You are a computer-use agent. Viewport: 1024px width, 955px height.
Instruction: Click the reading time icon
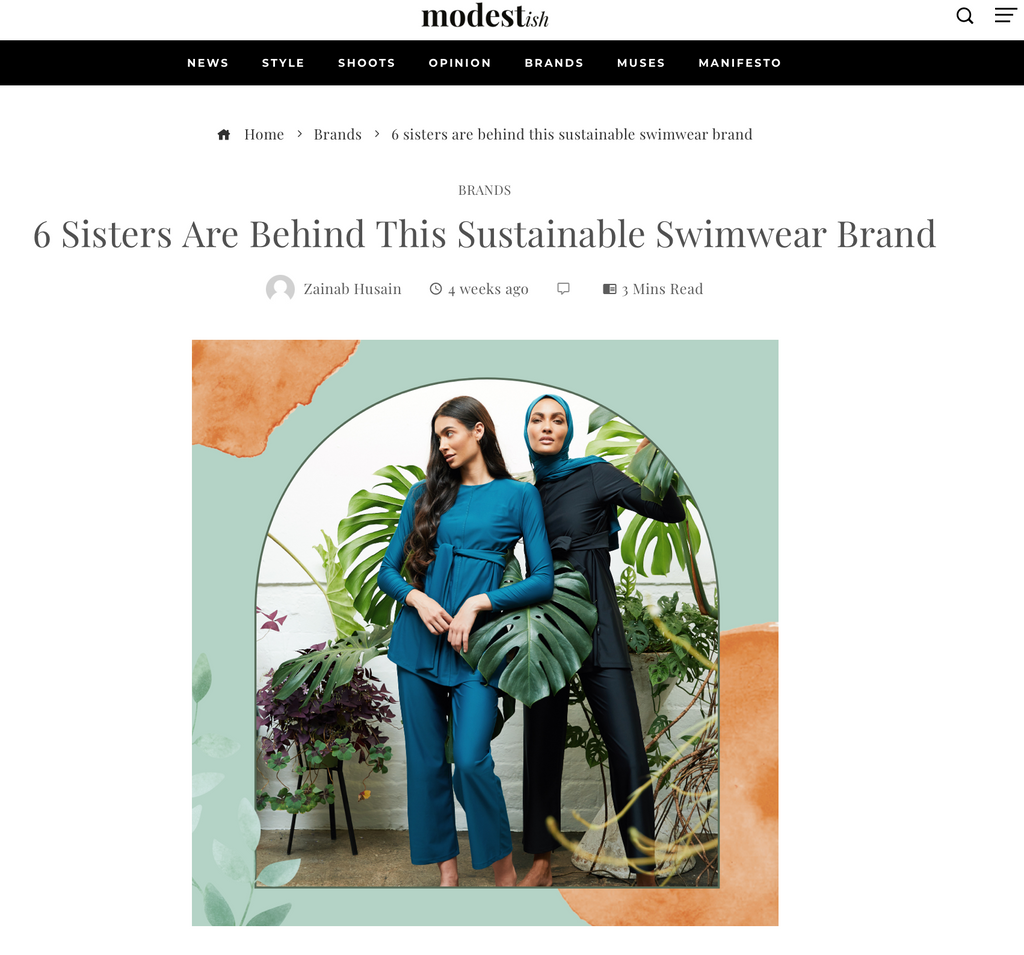pos(609,289)
